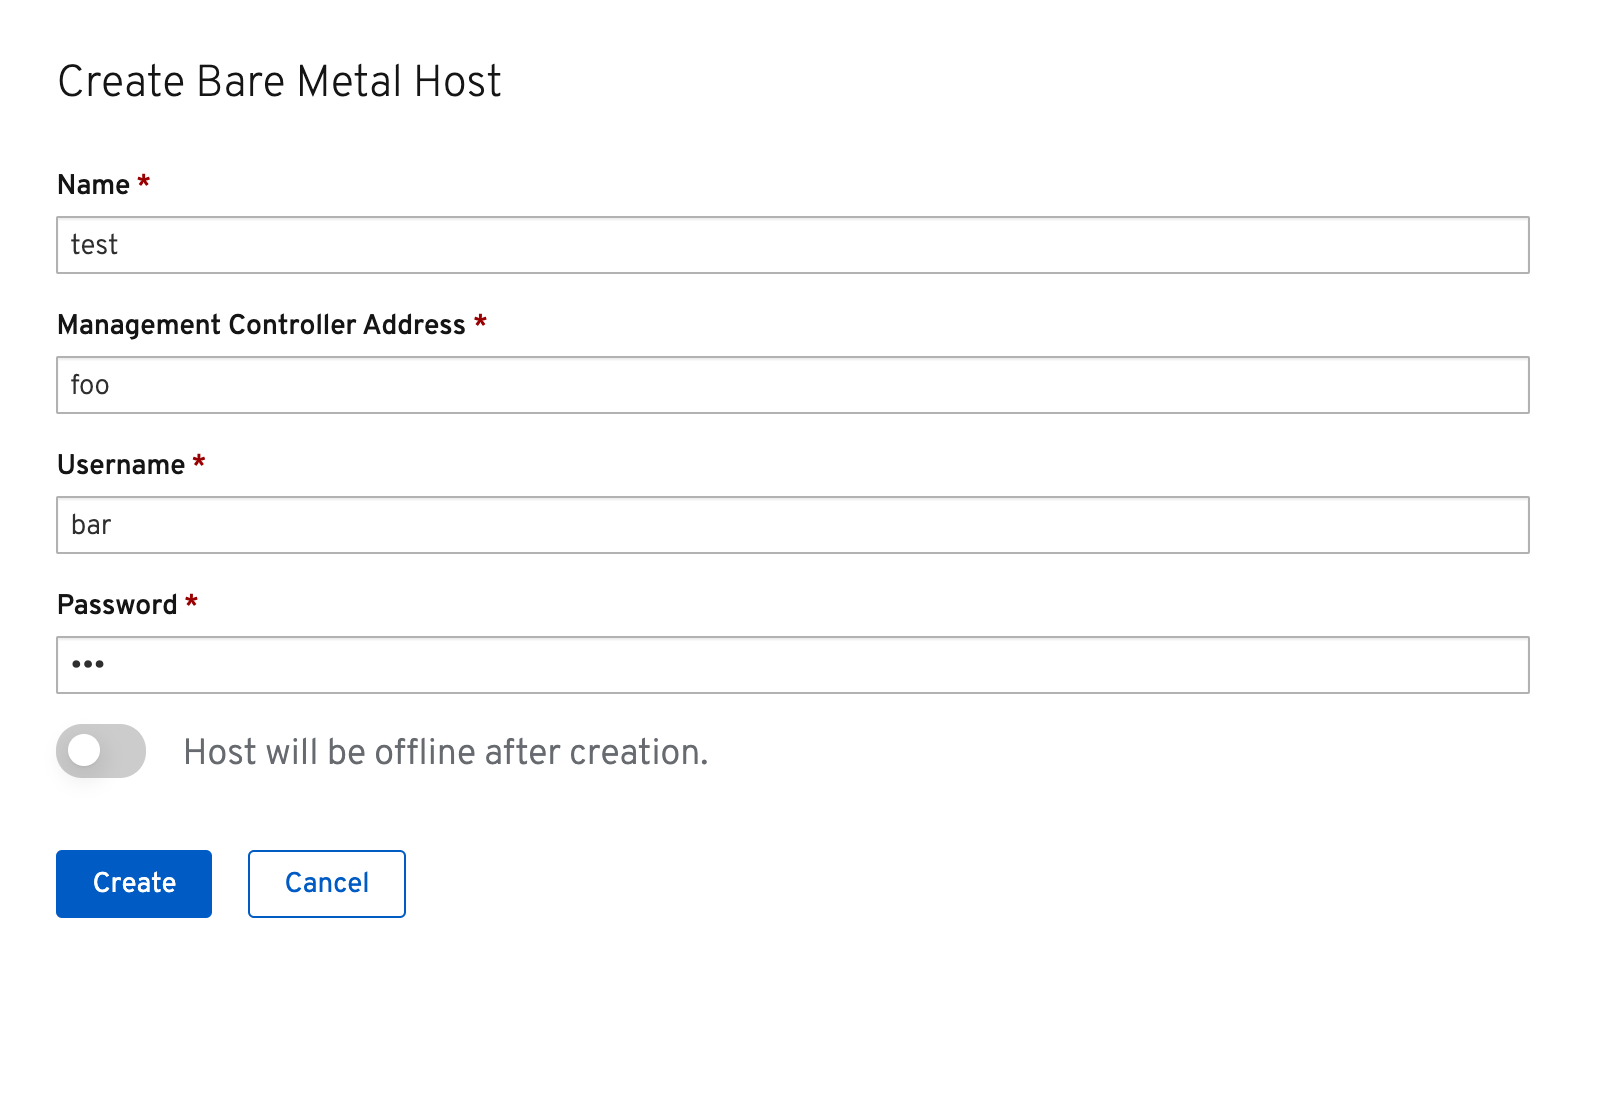This screenshot has height=1104, width=1620.
Task: Cancel the bare metal host creation
Action: 327,883
